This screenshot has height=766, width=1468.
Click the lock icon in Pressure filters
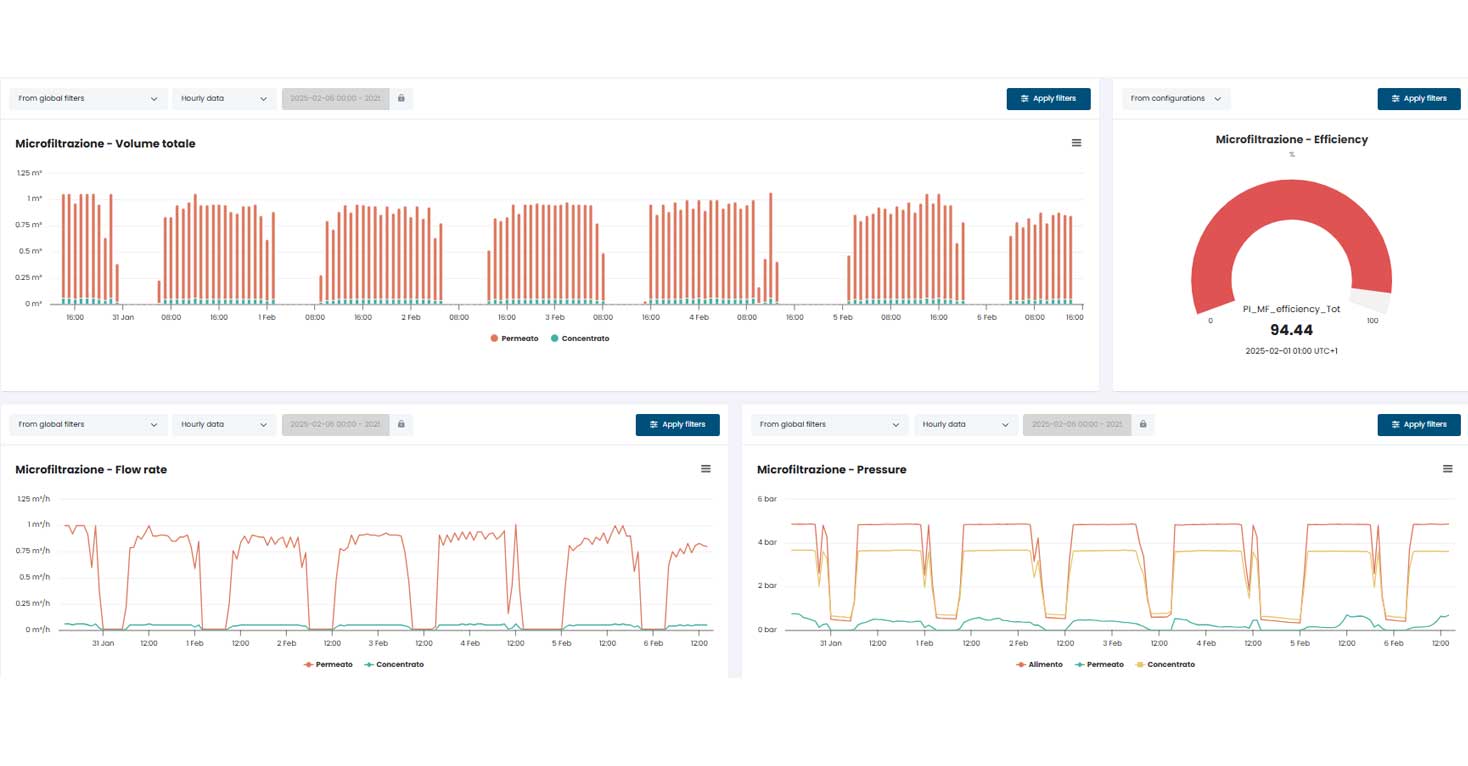[1143, 425]
